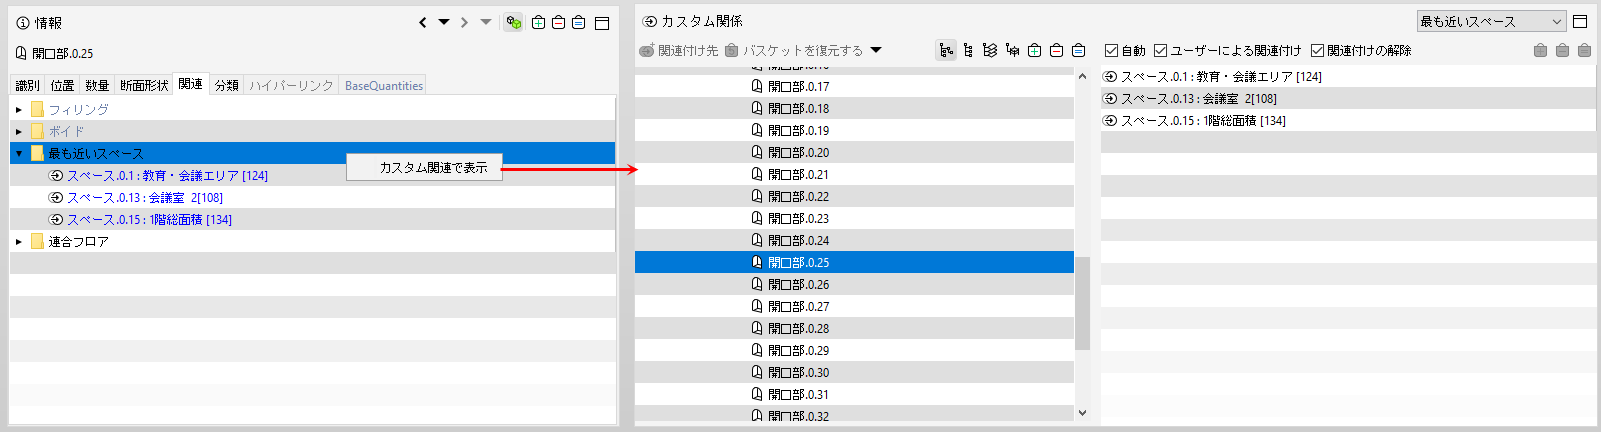Select 開口部.0.23 in the list
1601x432 pixels.
coord(854,218)
